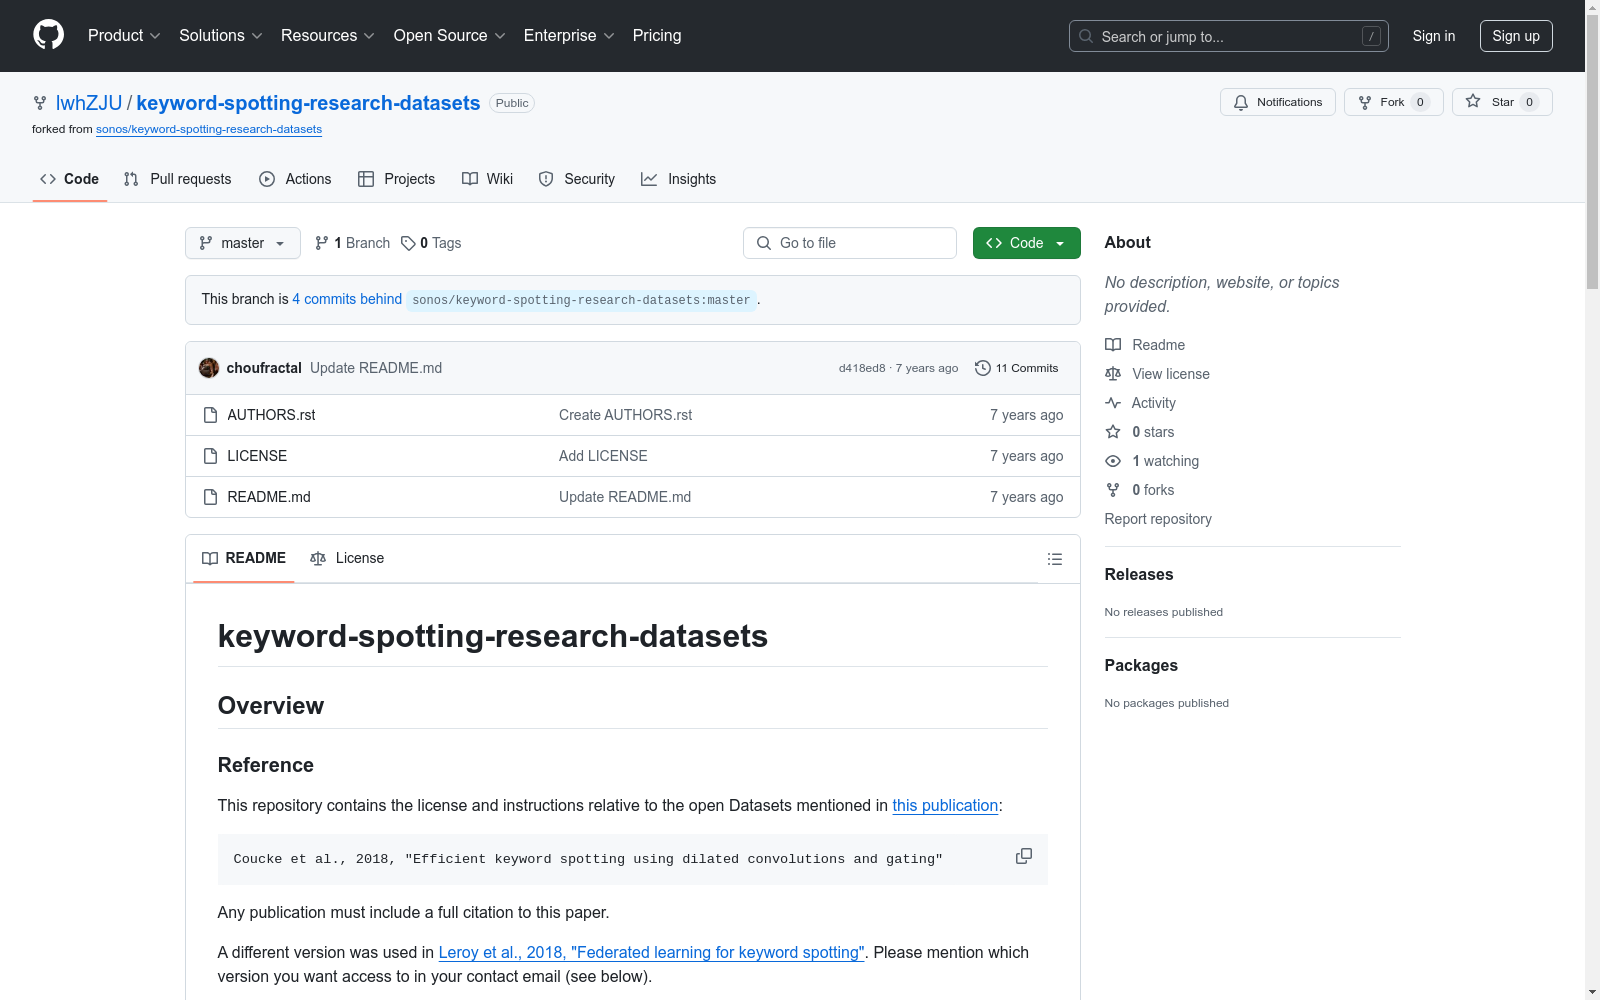Click the Search or jump to field
The width and height of the screenshot is (1600, 1000).
[x=1229, y=36]
